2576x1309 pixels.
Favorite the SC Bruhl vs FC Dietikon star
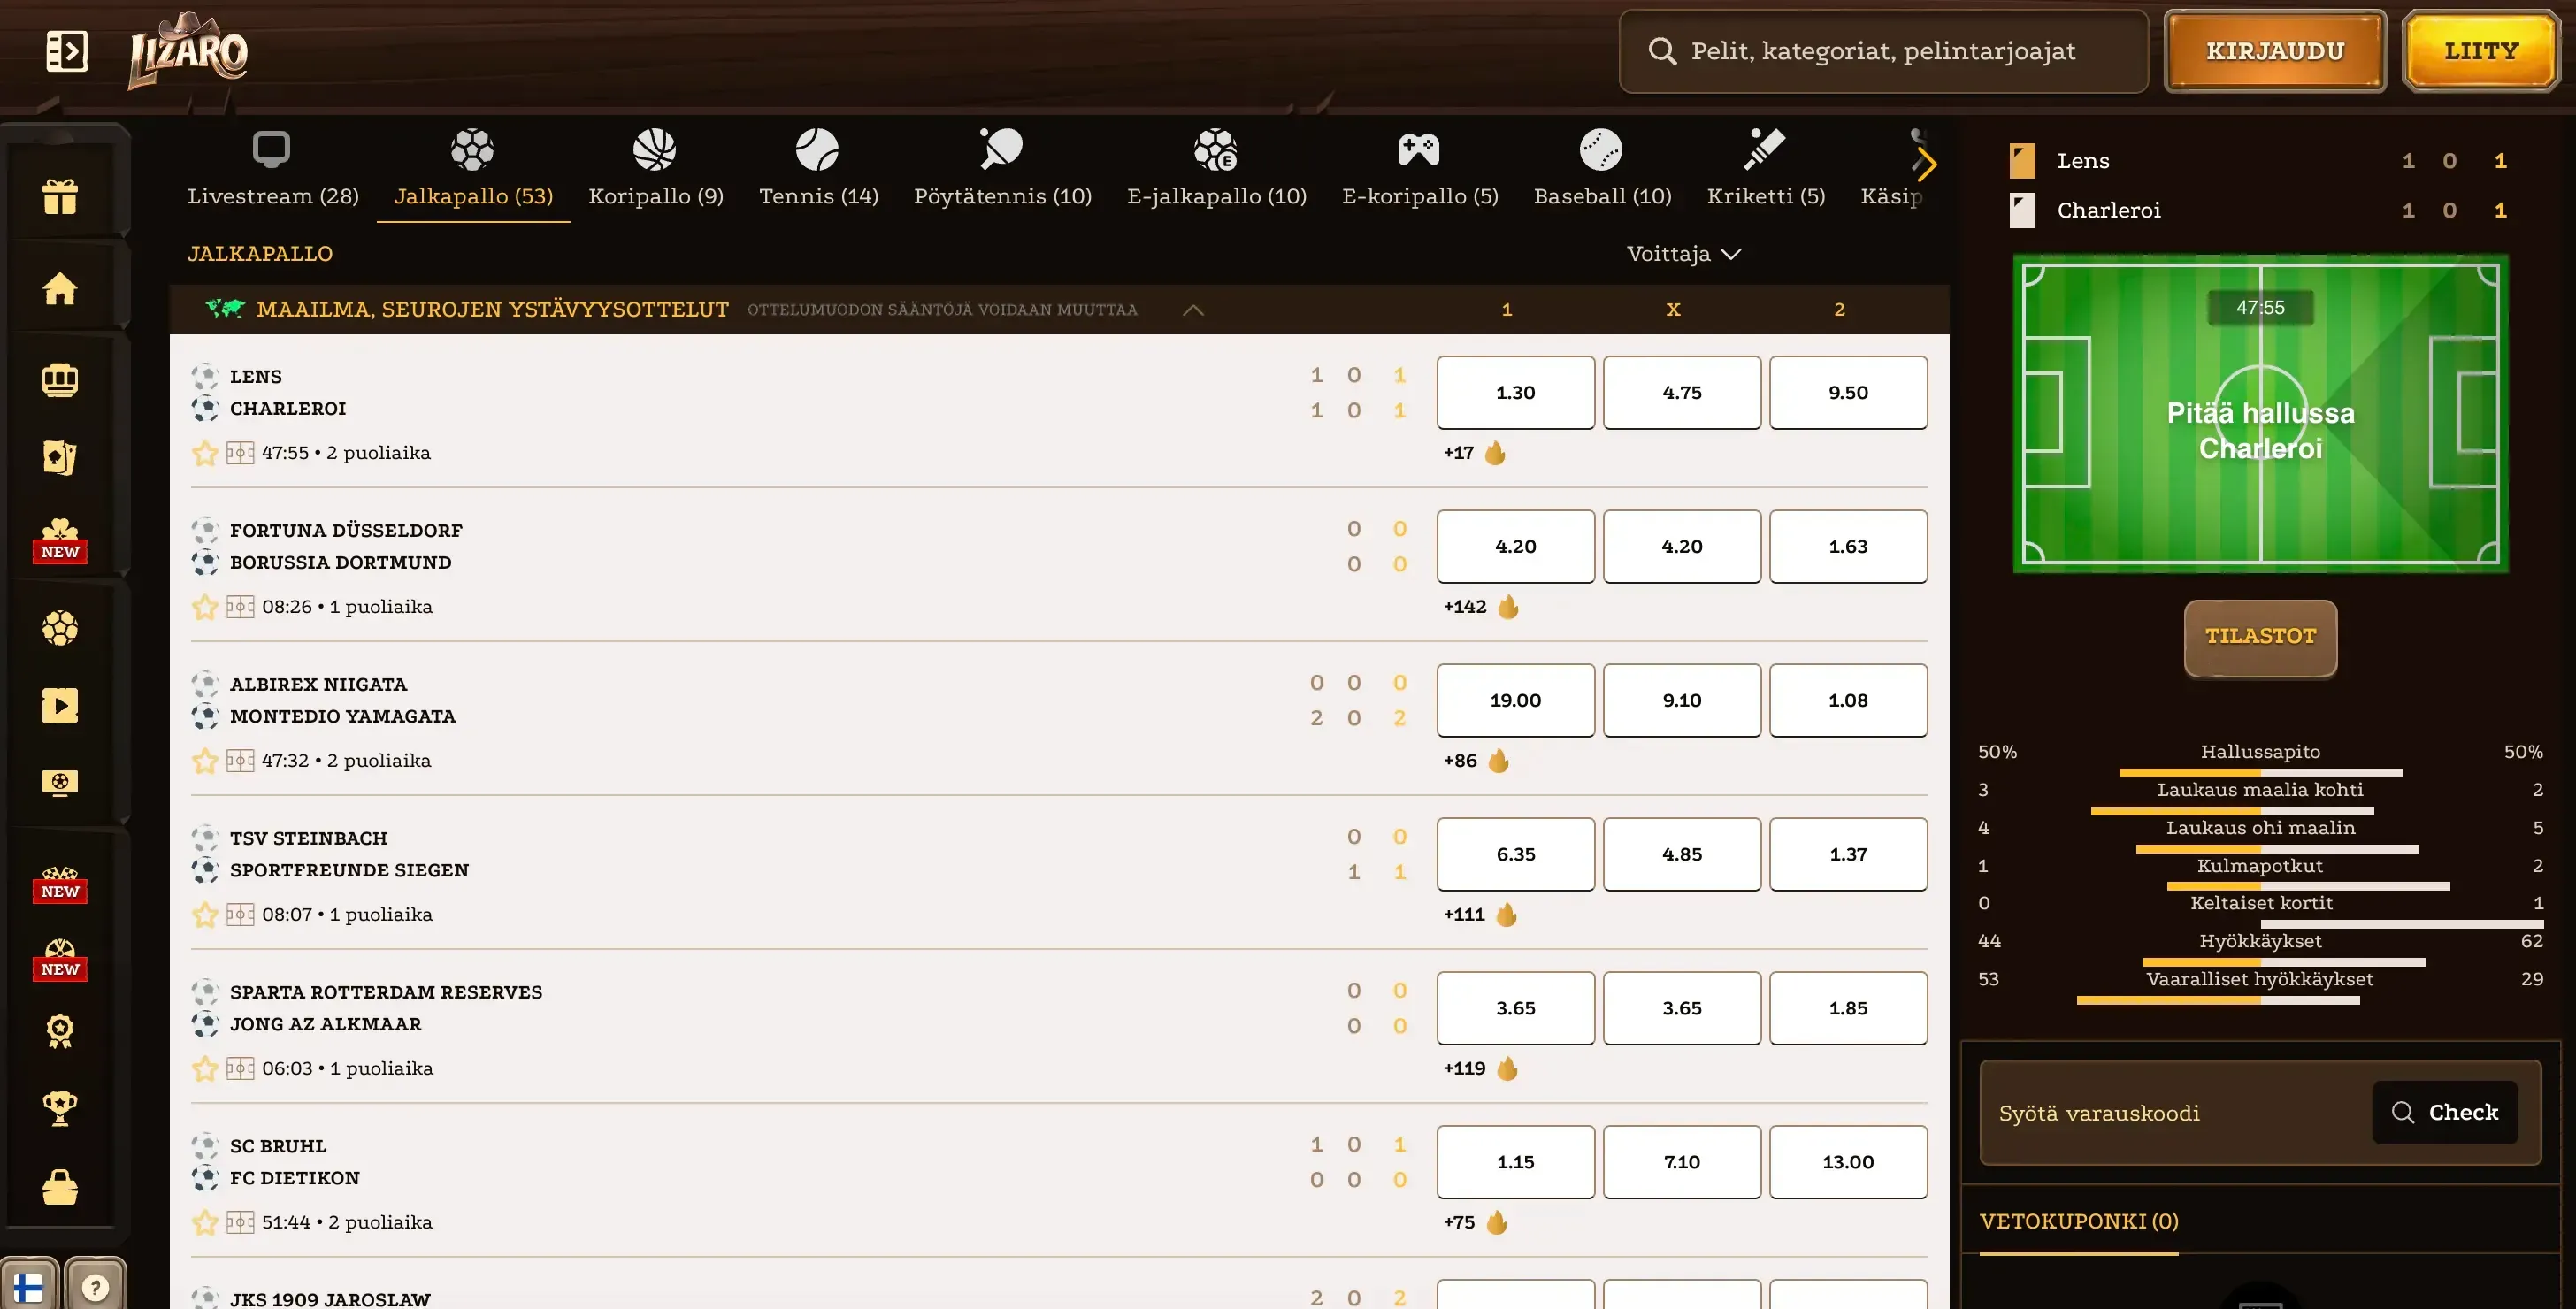[x=205, y=1223]
